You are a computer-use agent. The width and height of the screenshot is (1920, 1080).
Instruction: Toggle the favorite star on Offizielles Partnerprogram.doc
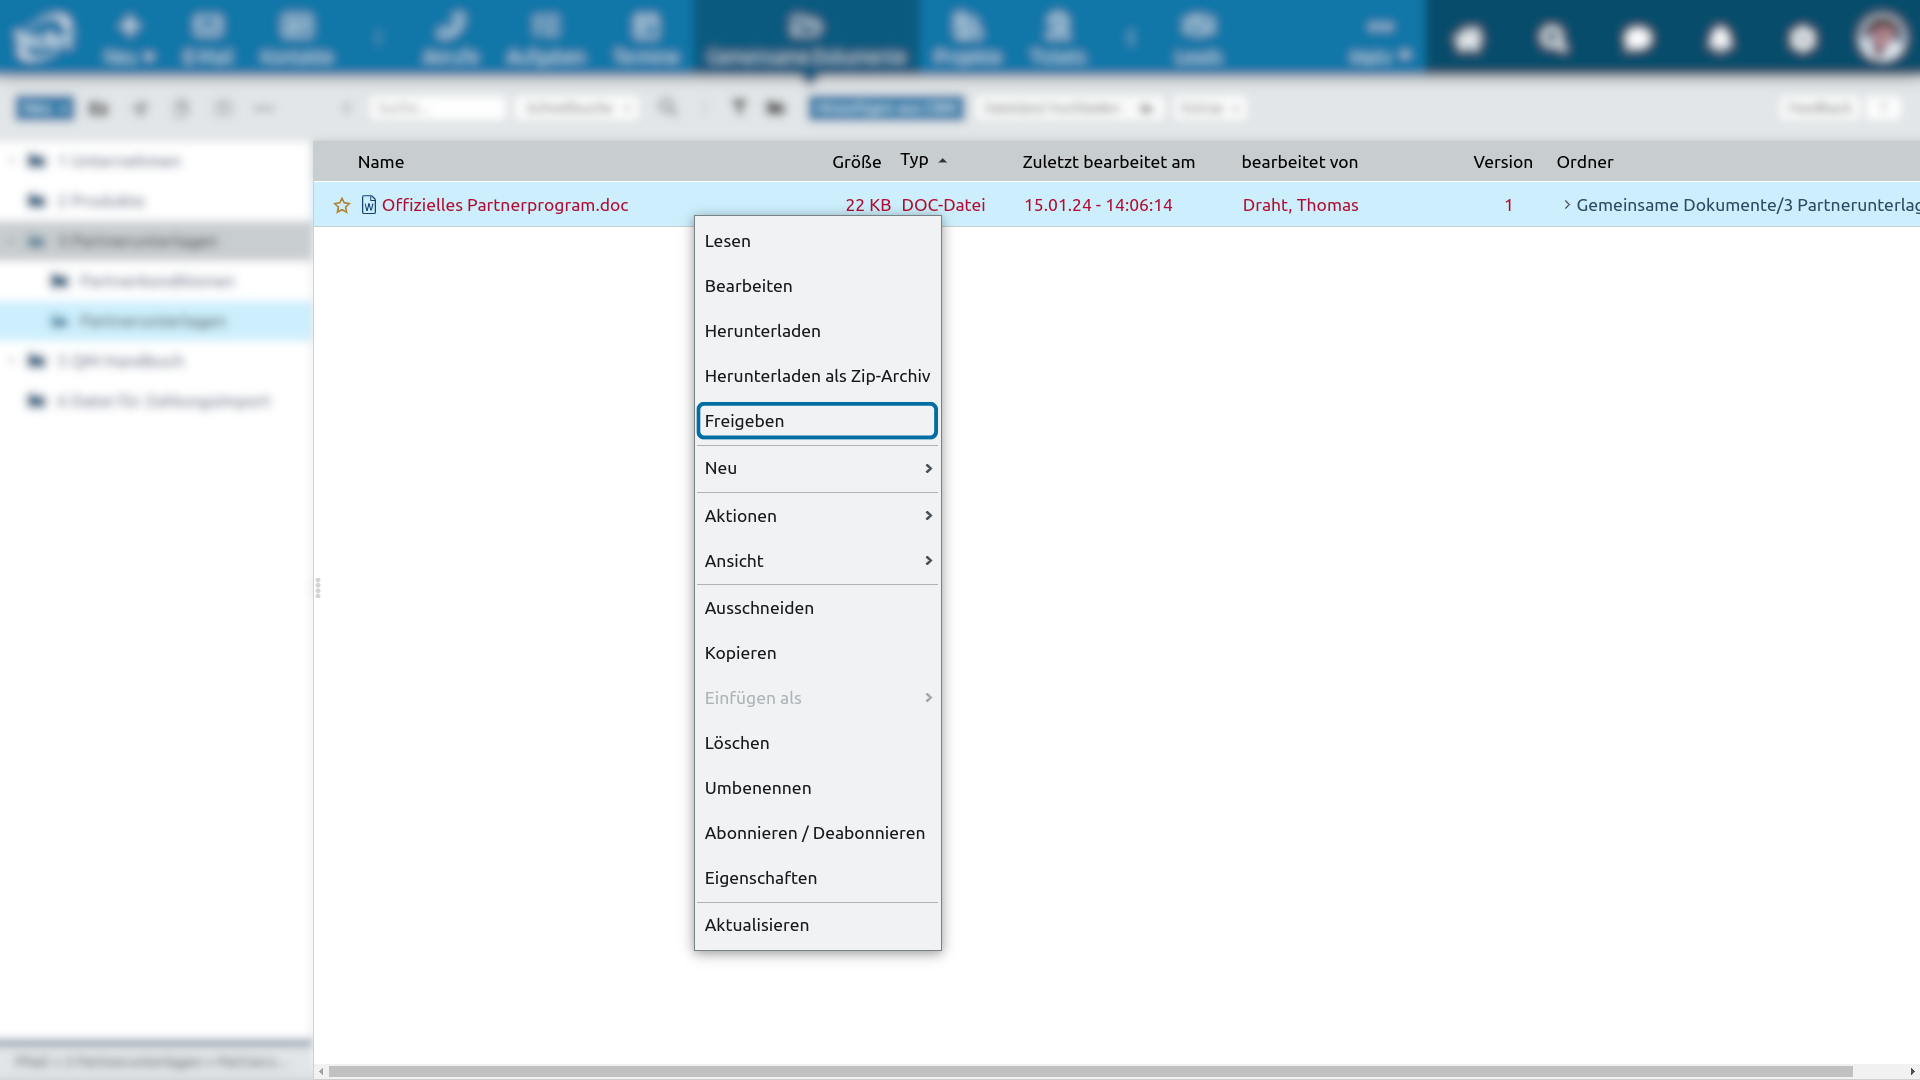pos(342,205)
